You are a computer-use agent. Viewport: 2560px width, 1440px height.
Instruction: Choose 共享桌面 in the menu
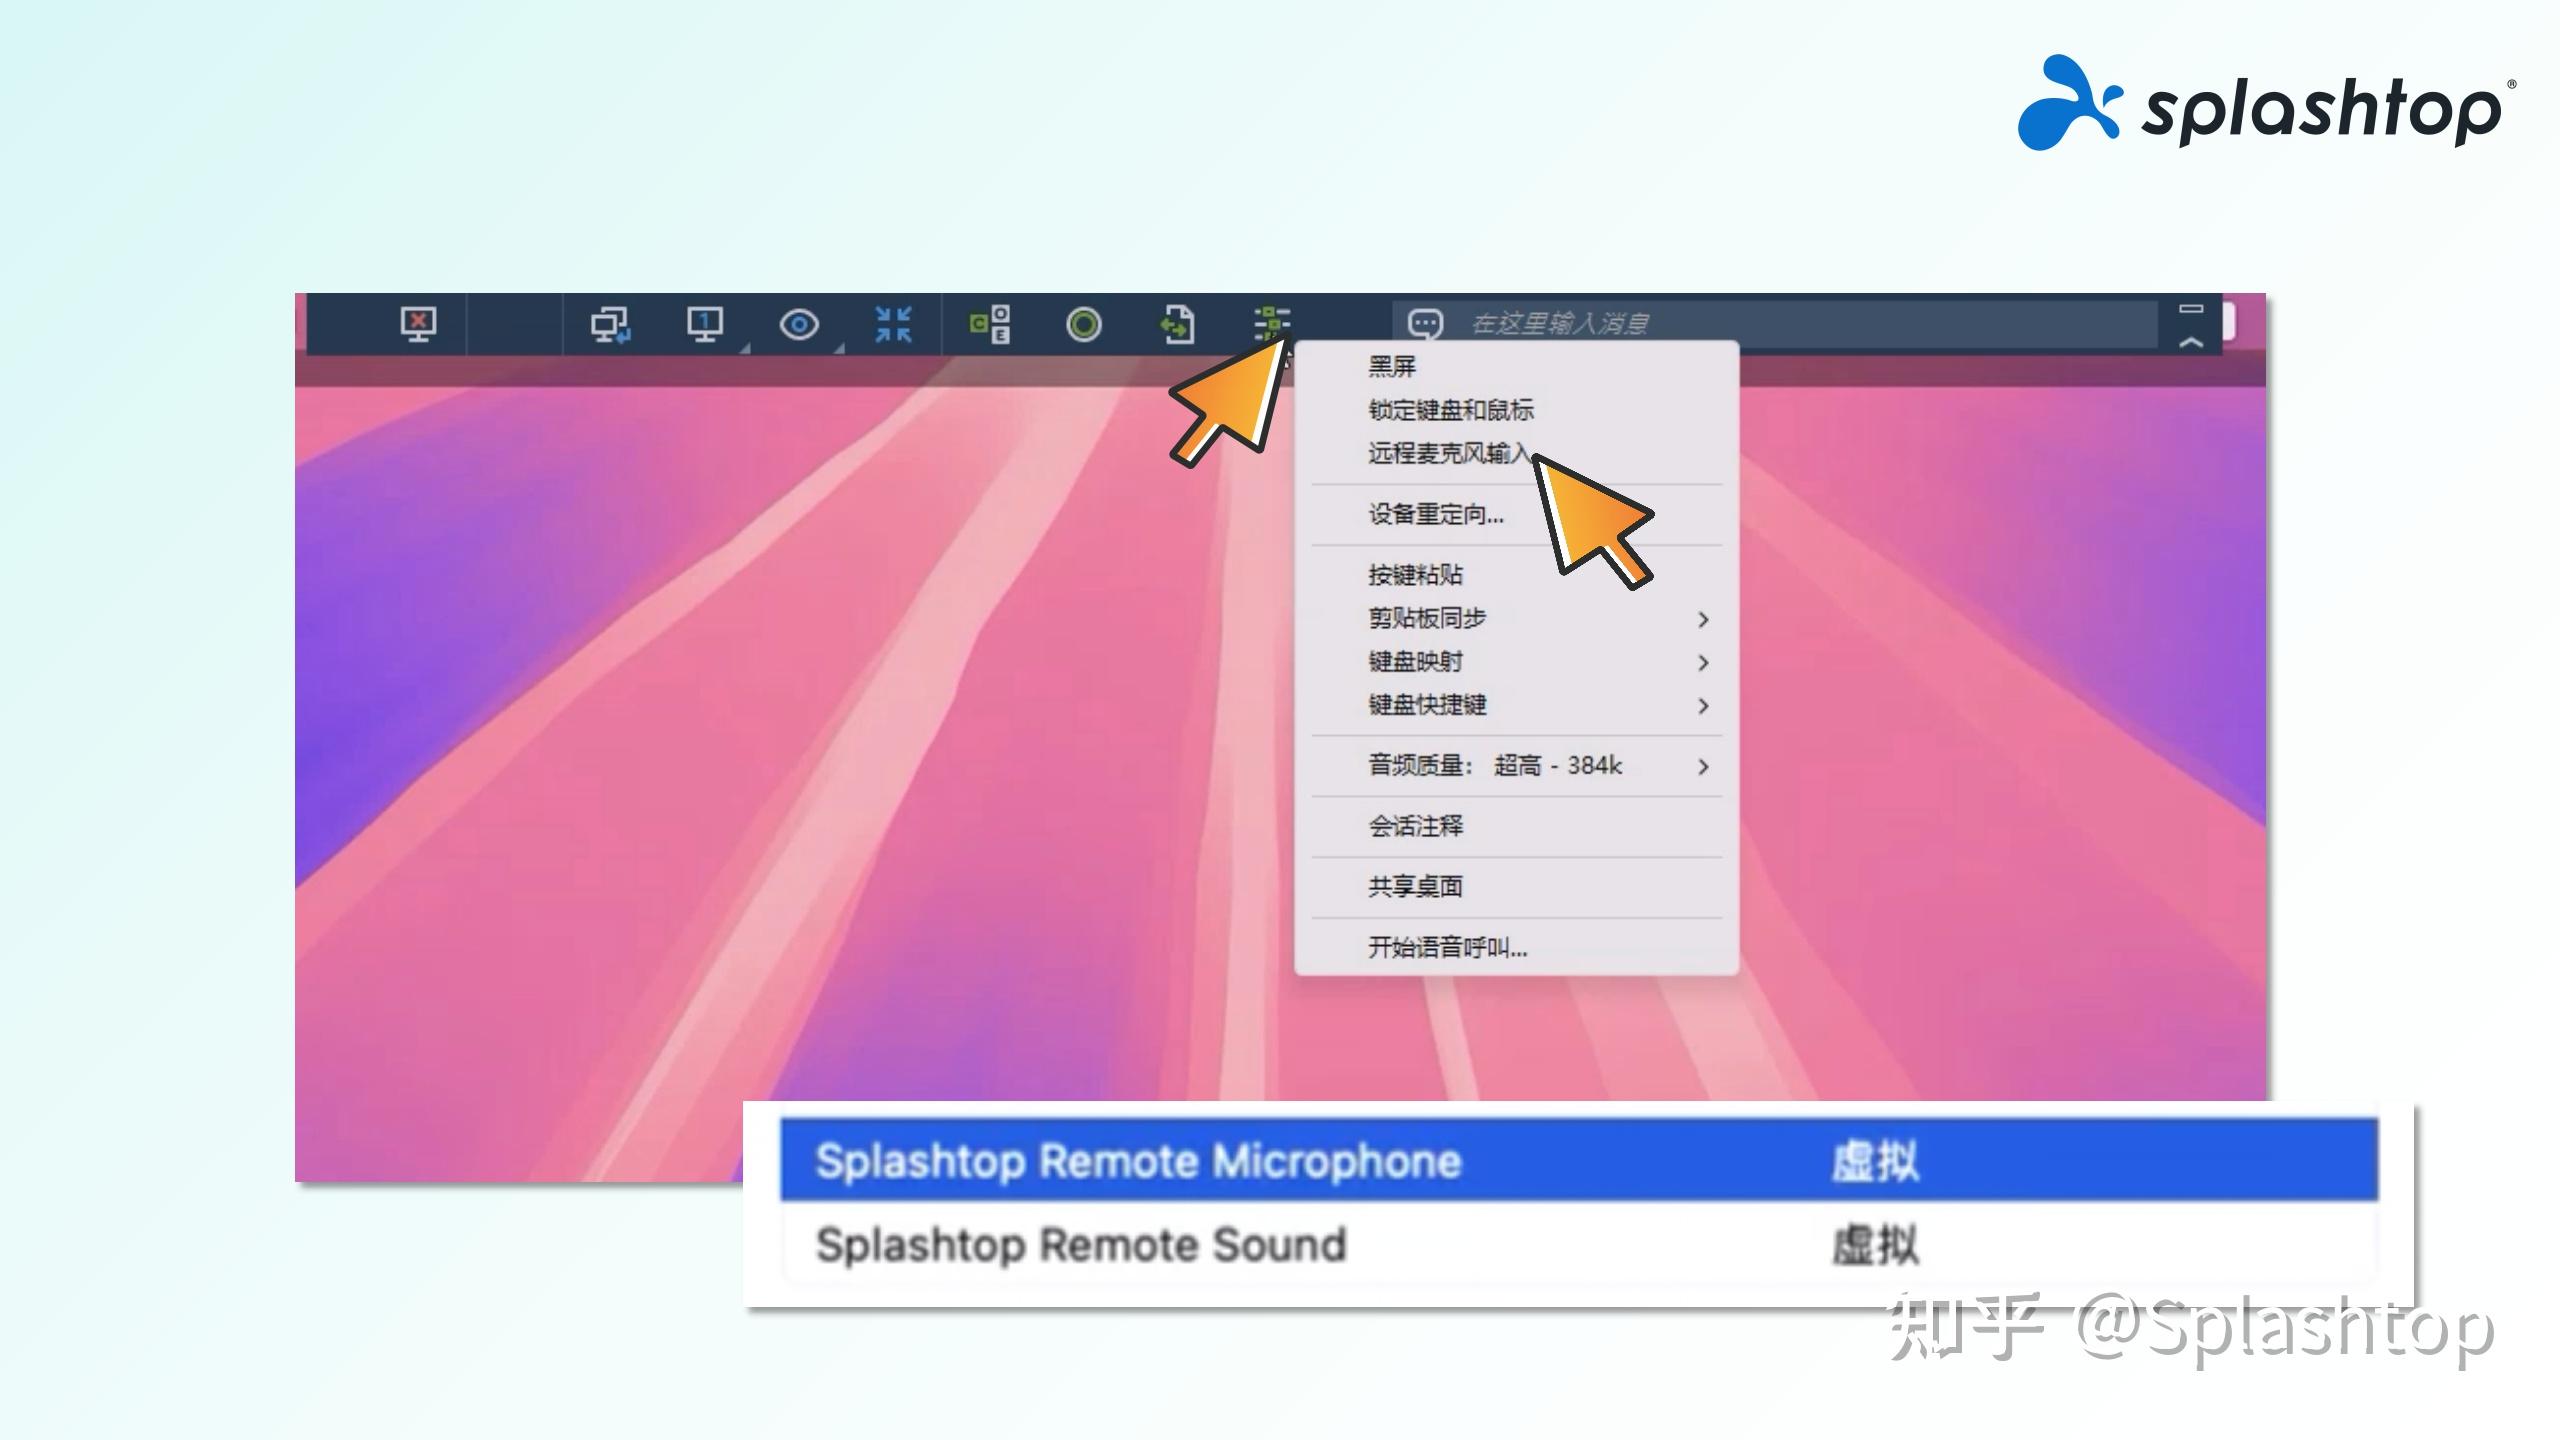1413,886
